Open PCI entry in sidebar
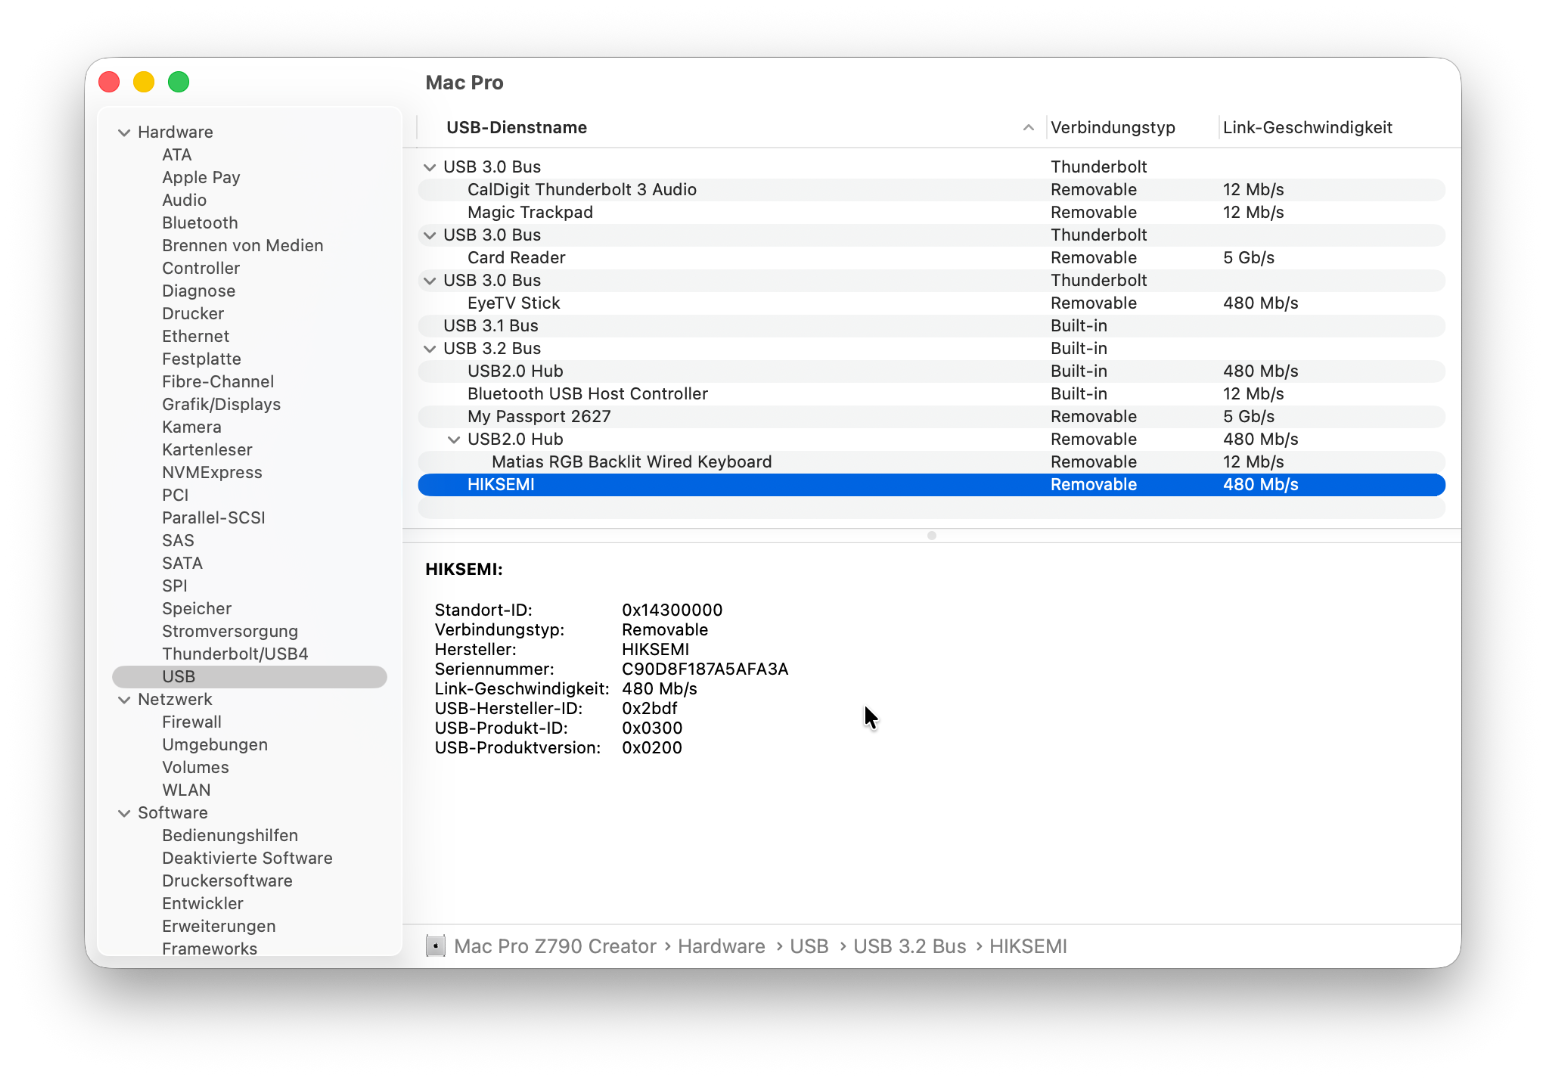The height and width of the screenshot is (1080, 1545). point(175,496)
